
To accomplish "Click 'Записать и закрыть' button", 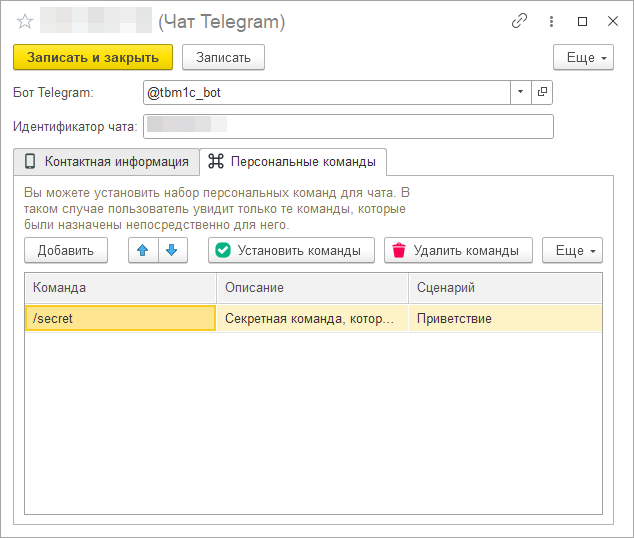I will pyautogui.click(x=93, y=57).
